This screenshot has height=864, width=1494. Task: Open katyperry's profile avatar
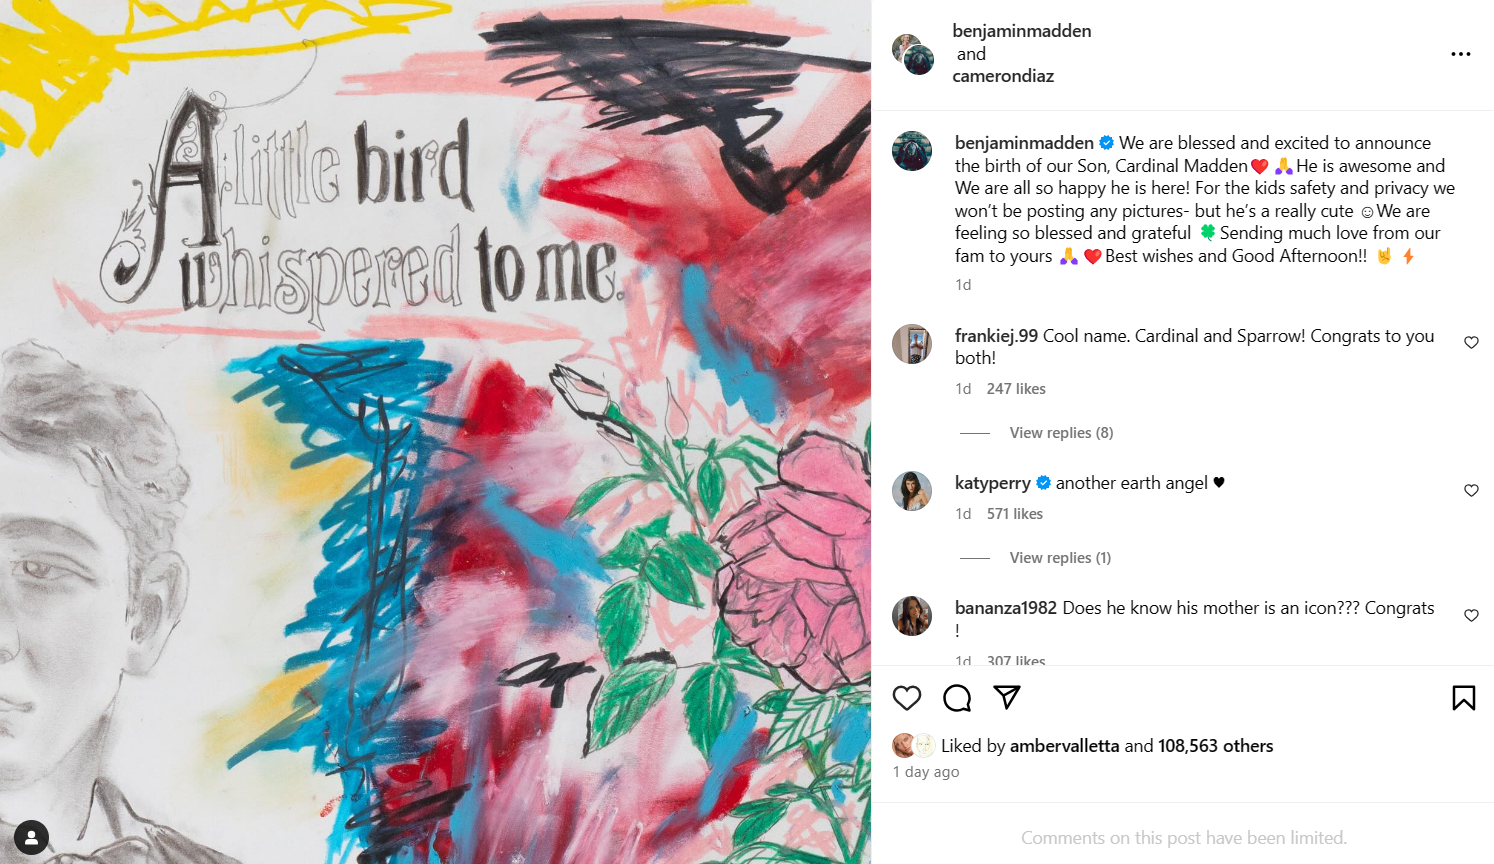point(912,491)
